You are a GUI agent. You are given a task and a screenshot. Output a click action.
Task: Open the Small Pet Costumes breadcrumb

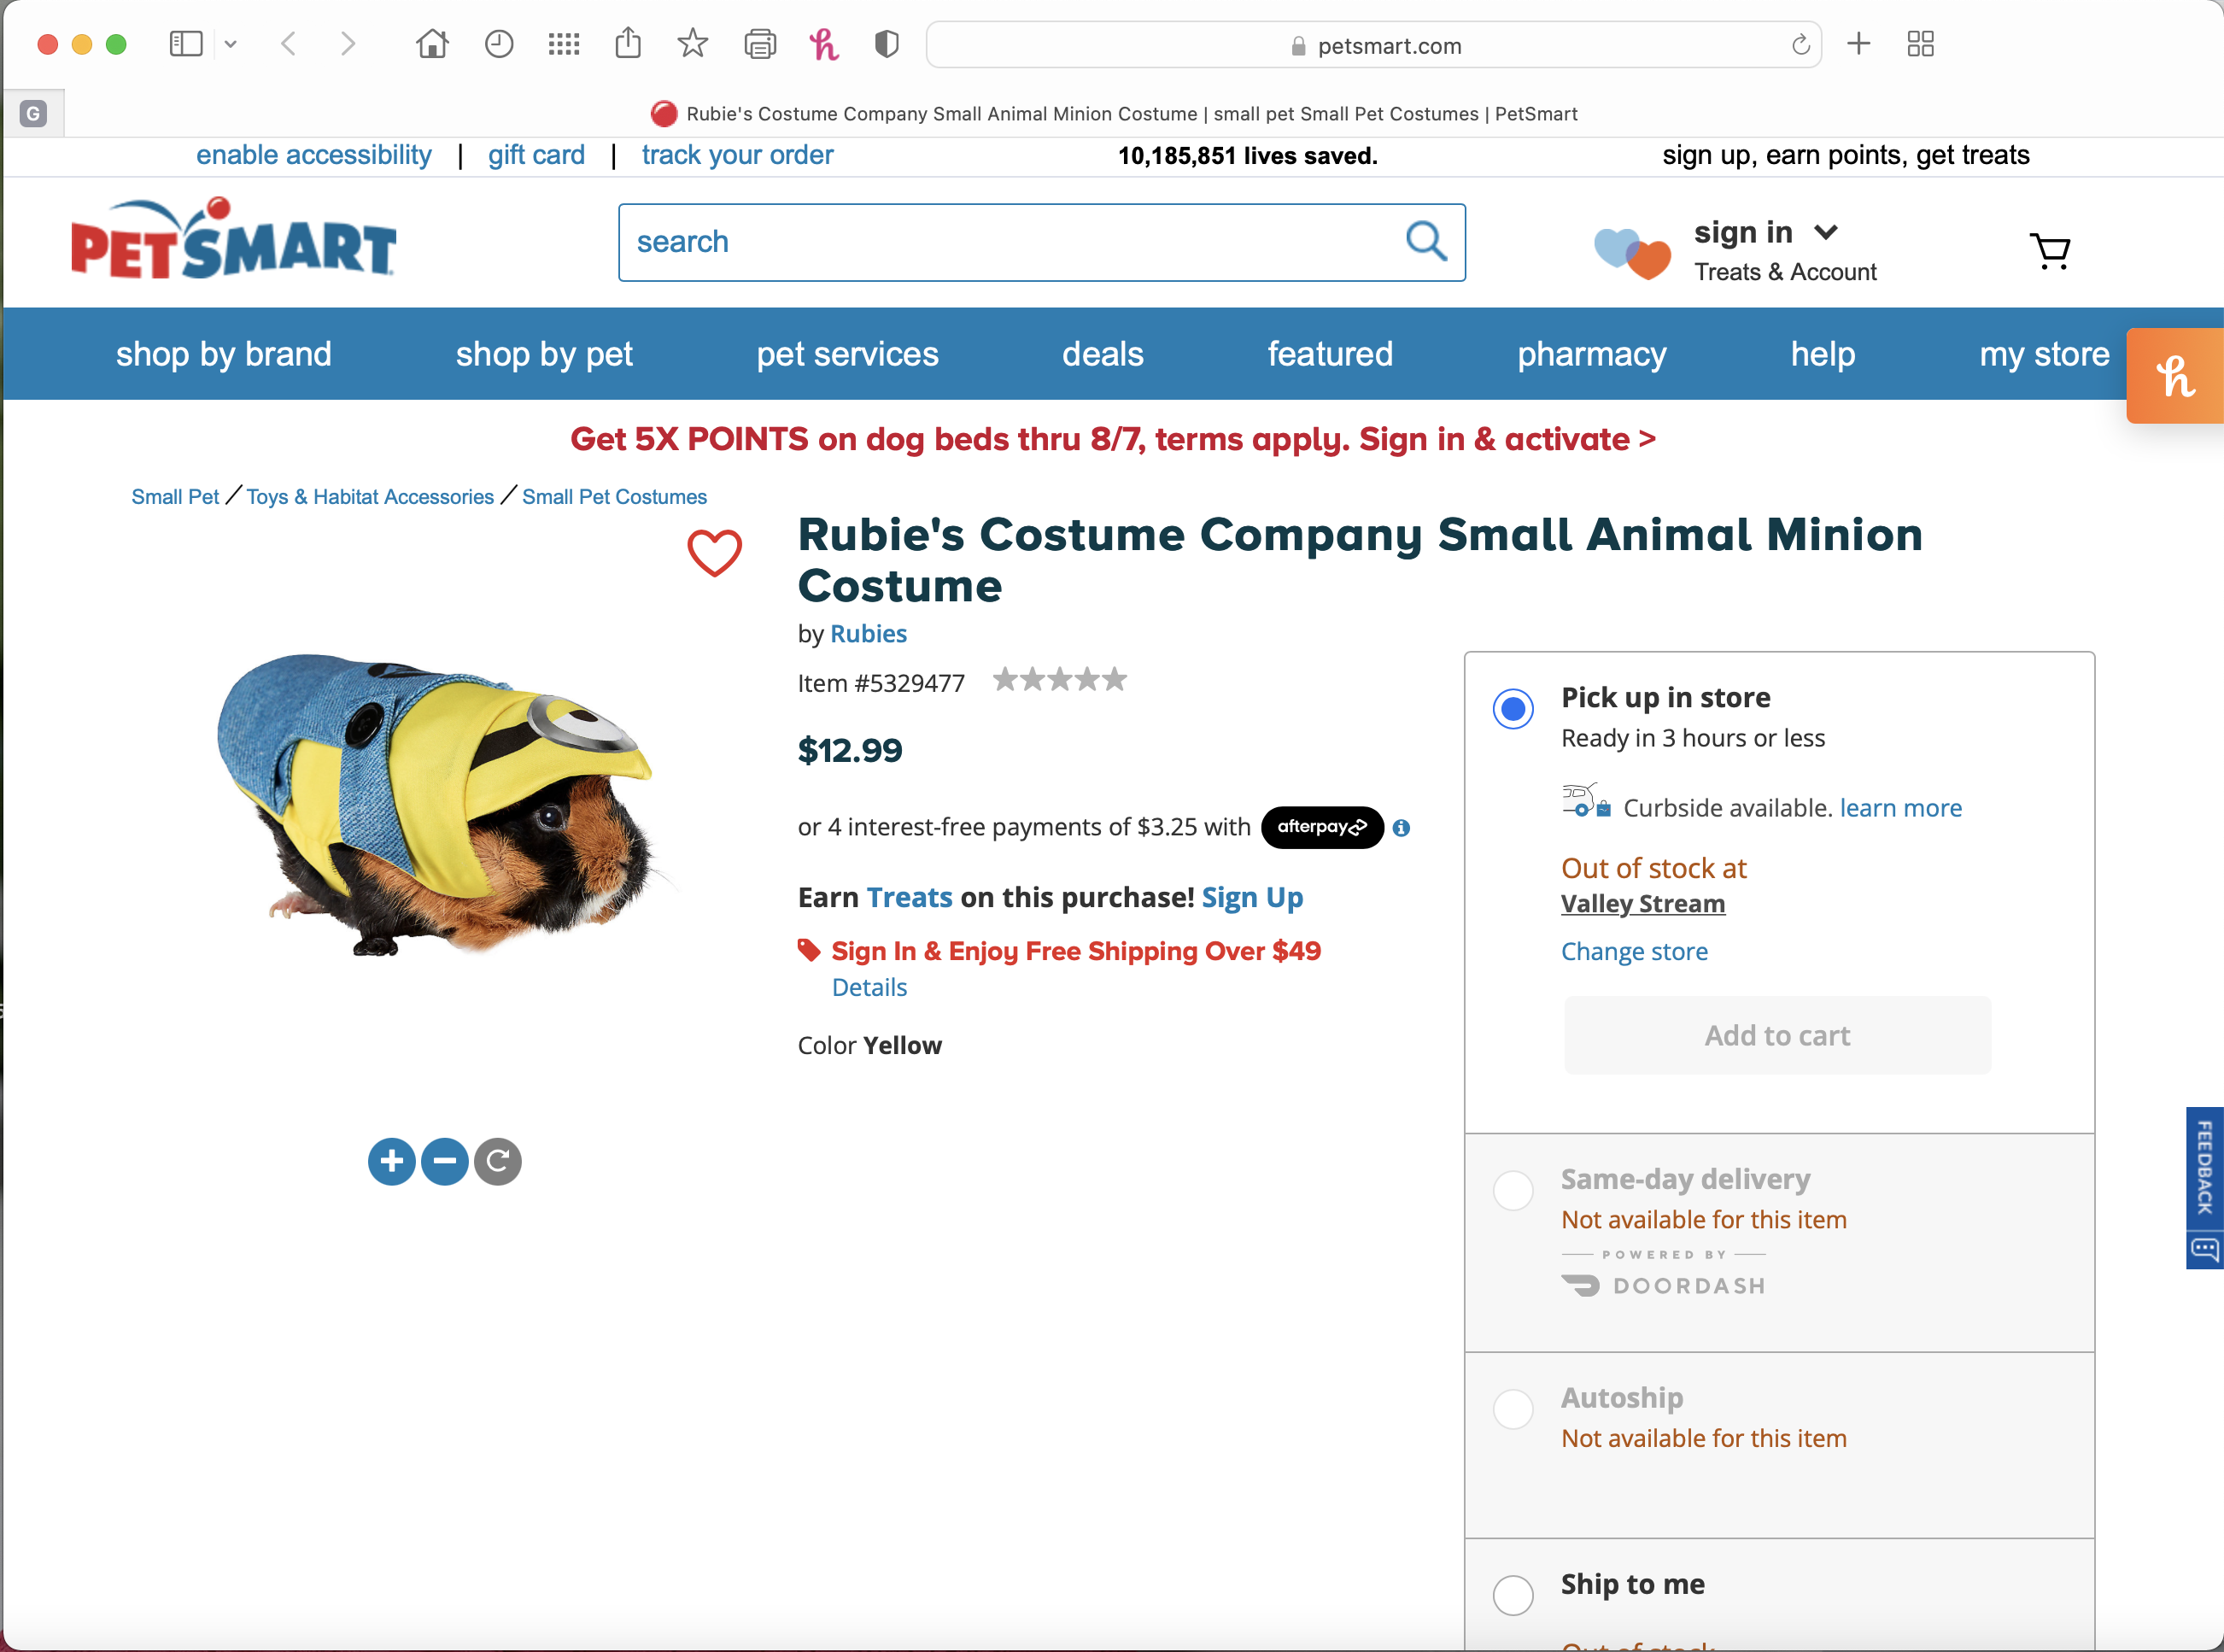(614, 497)
